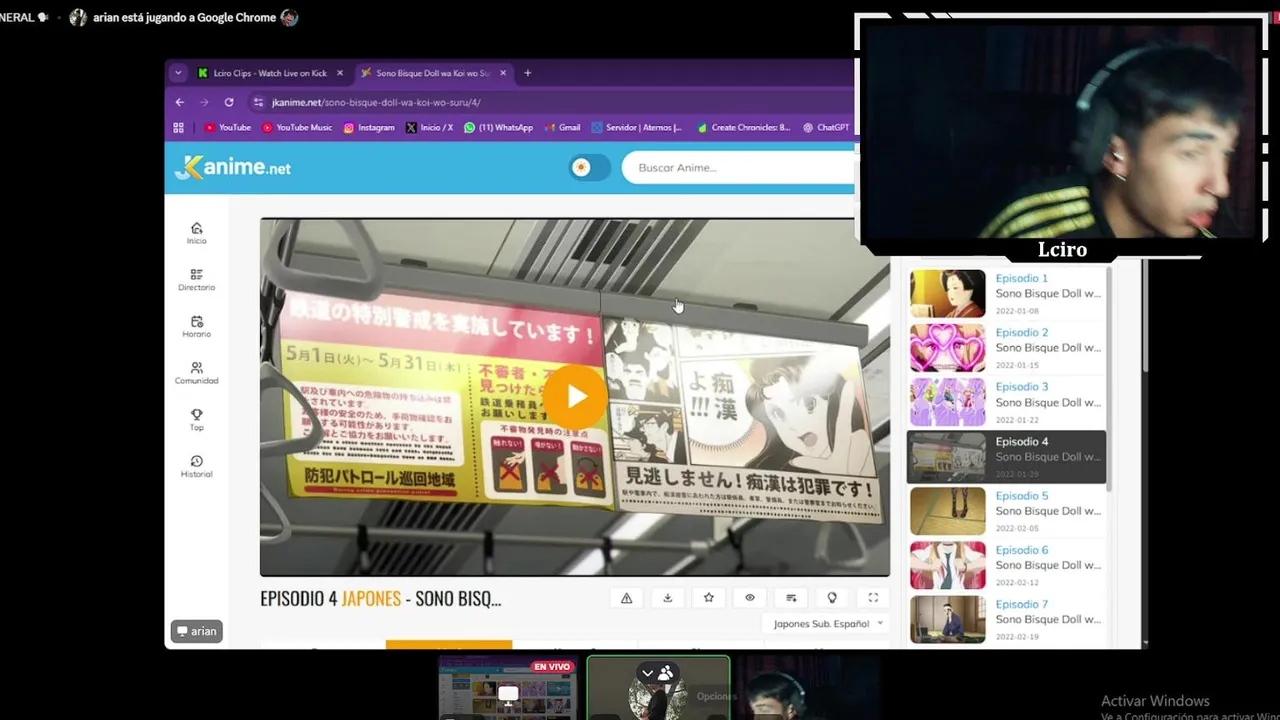Open the Historial sidebar icon
Screen dimensions: 1280x720
(x=196, y=467)
